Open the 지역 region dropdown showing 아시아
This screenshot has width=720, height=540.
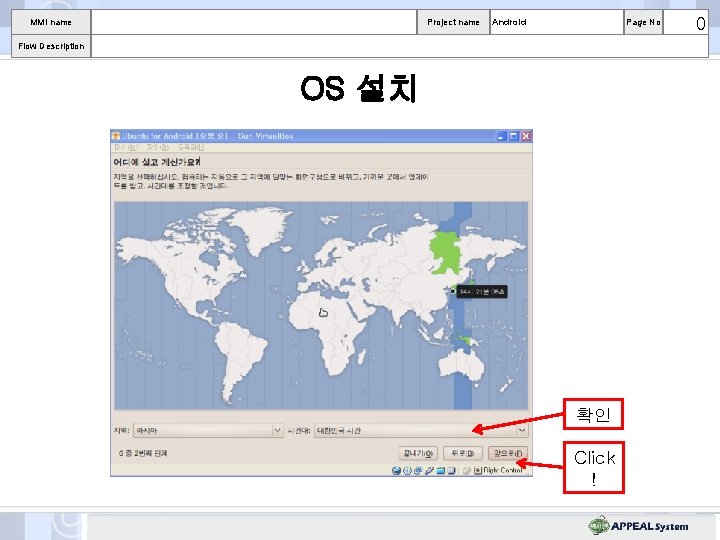tap(208, 430)
